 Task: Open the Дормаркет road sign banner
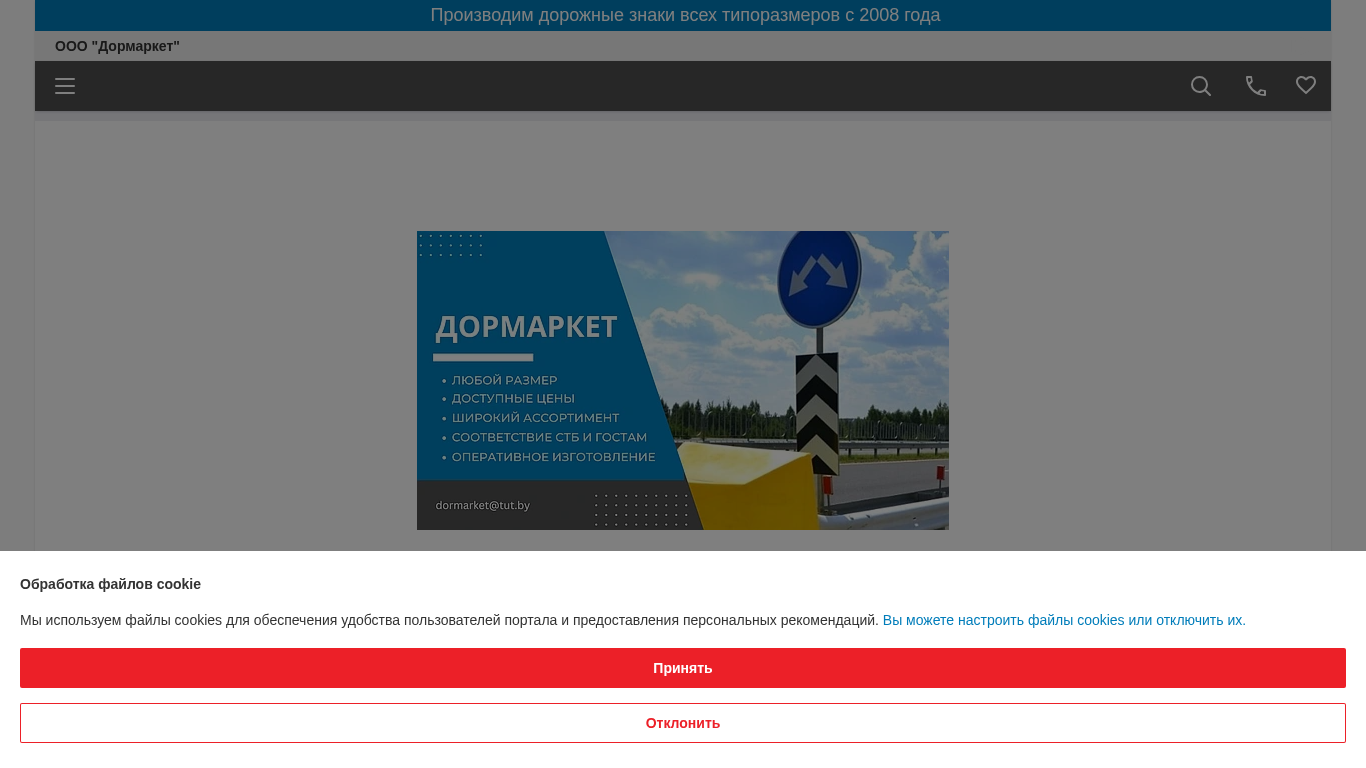point(683,380)
